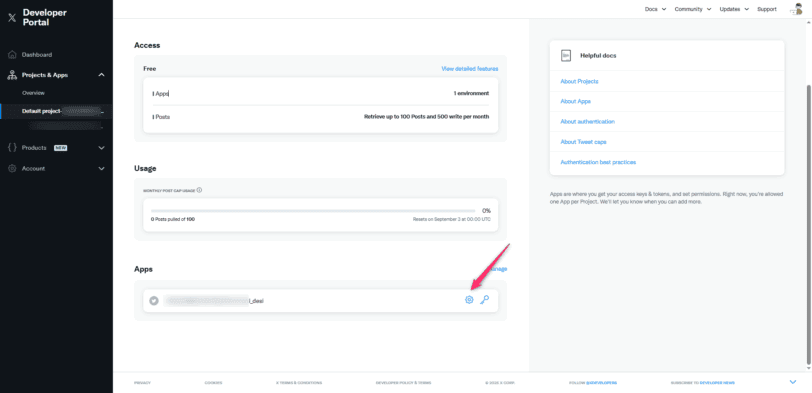The height and width of the screenshot is (393, 812).
Task: Click the Cookies footer link
Action: (x=213, y=383)
